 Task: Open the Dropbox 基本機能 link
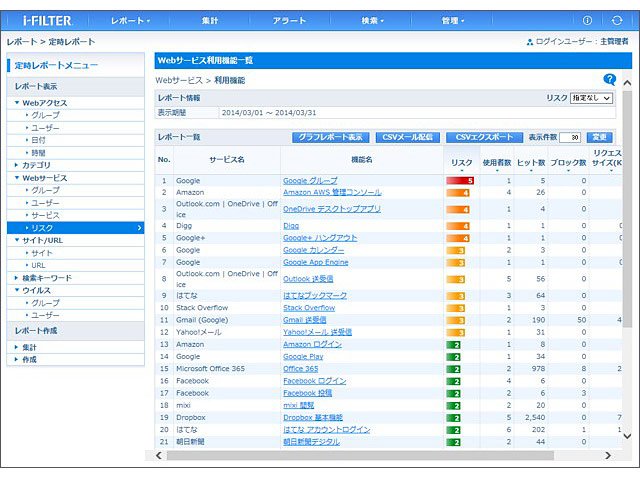(x=313, y=418)
